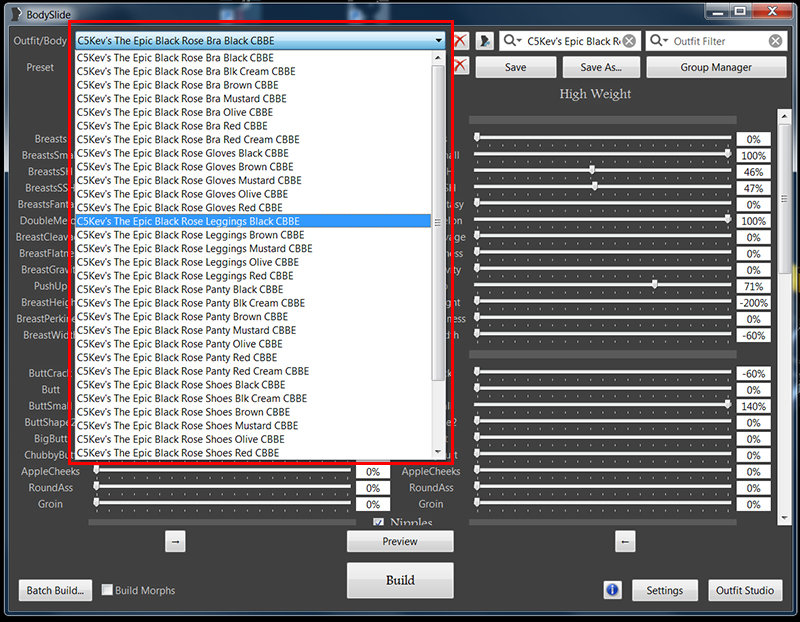
Task: Click the dropdown list scroll down arrow
Action: (x=438, y=452)
